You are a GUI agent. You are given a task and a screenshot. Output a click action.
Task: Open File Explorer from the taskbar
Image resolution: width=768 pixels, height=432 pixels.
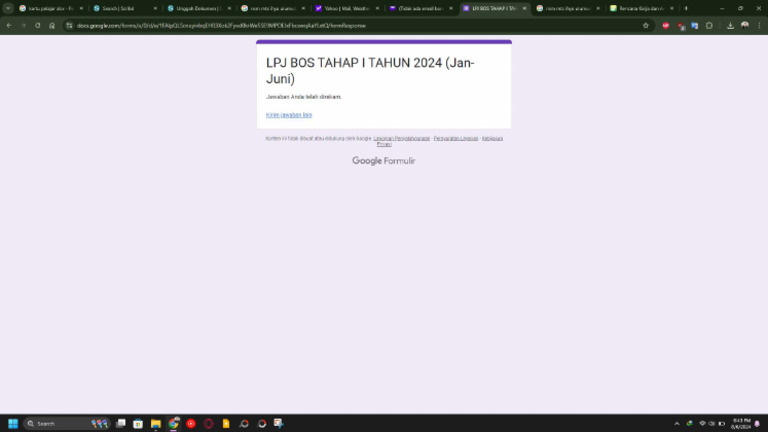coord(156,423)
